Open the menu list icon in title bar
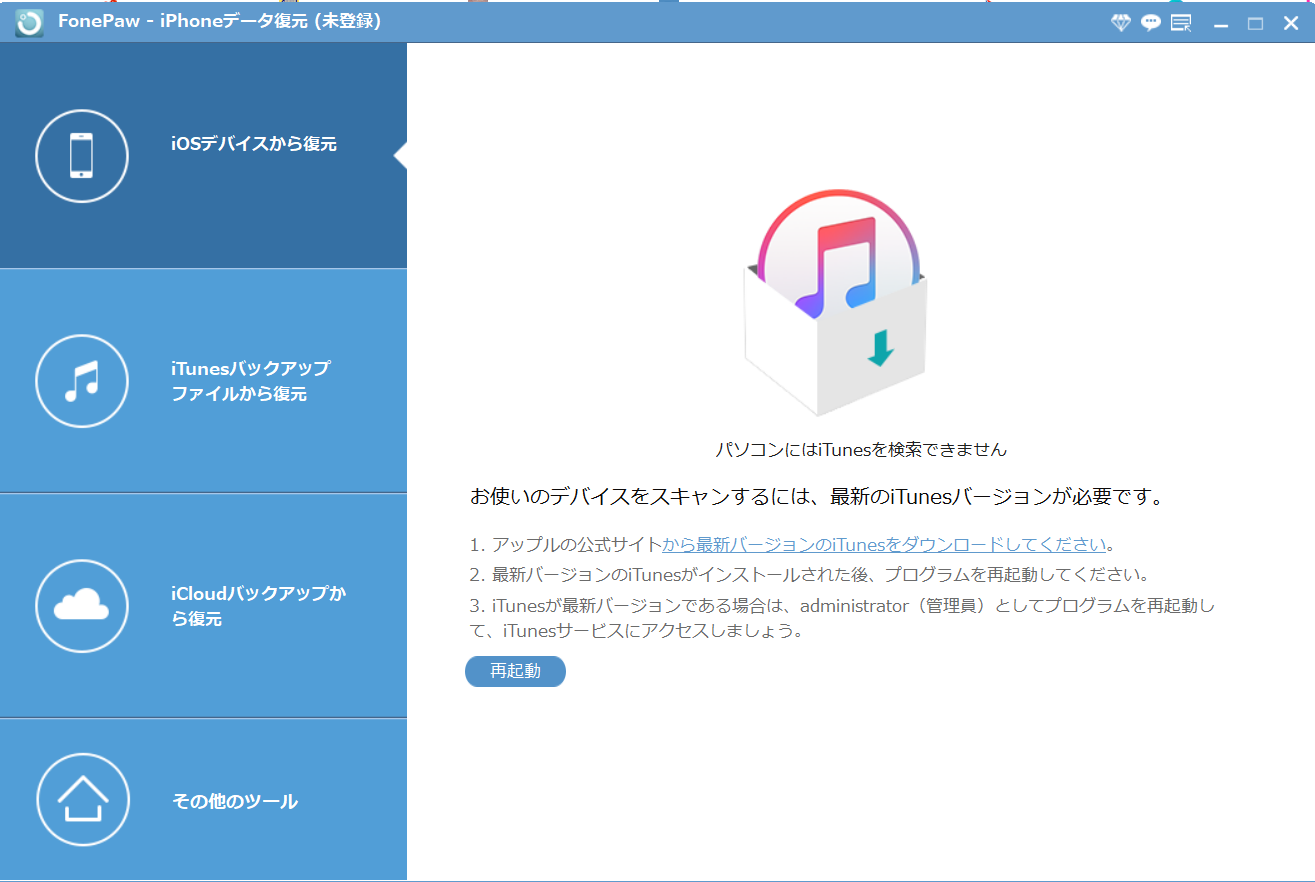Viewport: 1315px width, 882px height. pyautogui.click(x=1181, y=23)
